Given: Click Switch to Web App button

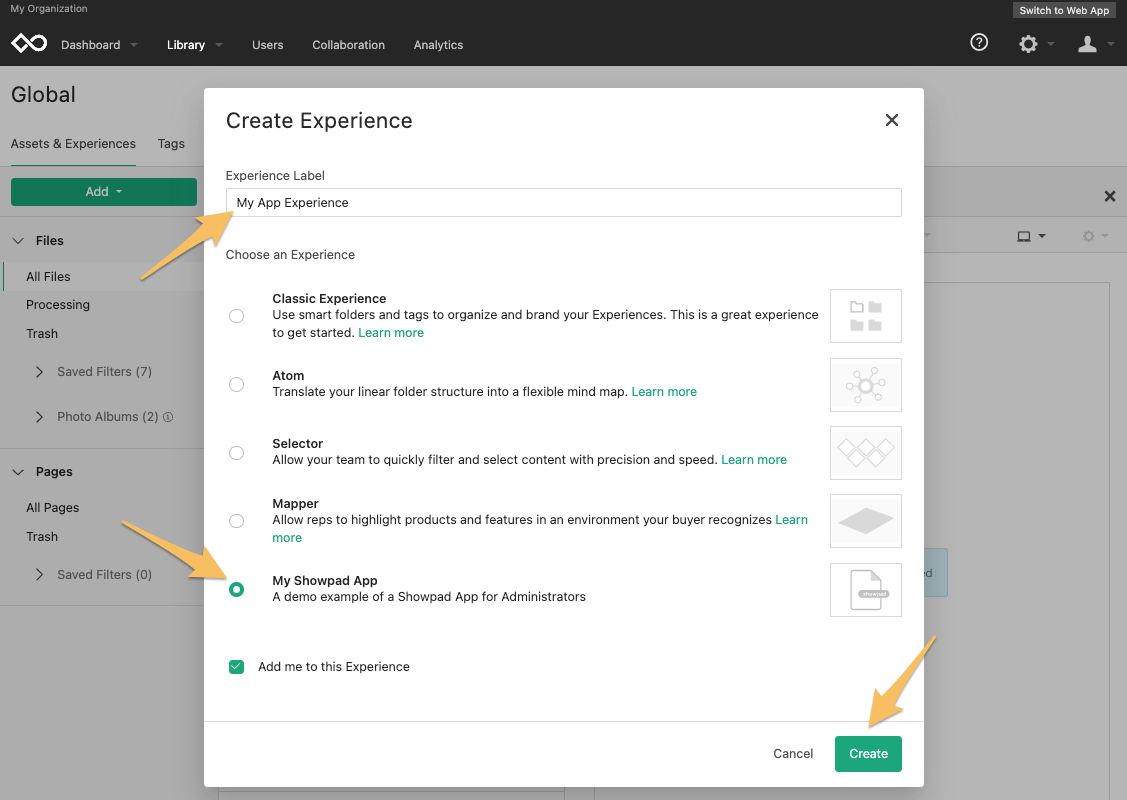Looking at the screenshot, I should (1064, 10).
